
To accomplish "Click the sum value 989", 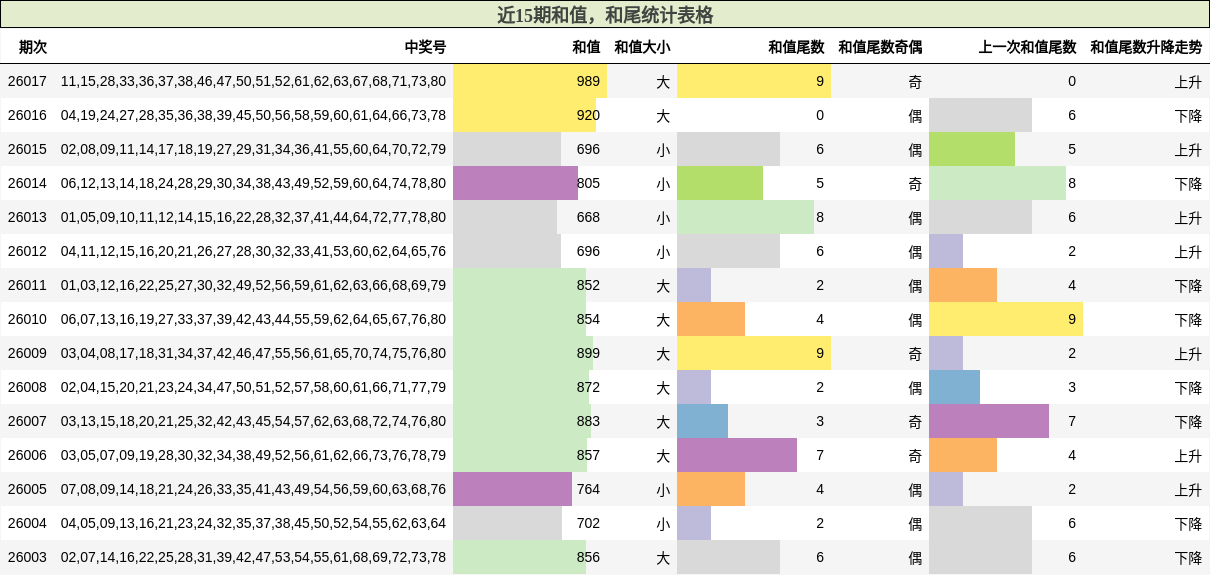I will point(588,81).
